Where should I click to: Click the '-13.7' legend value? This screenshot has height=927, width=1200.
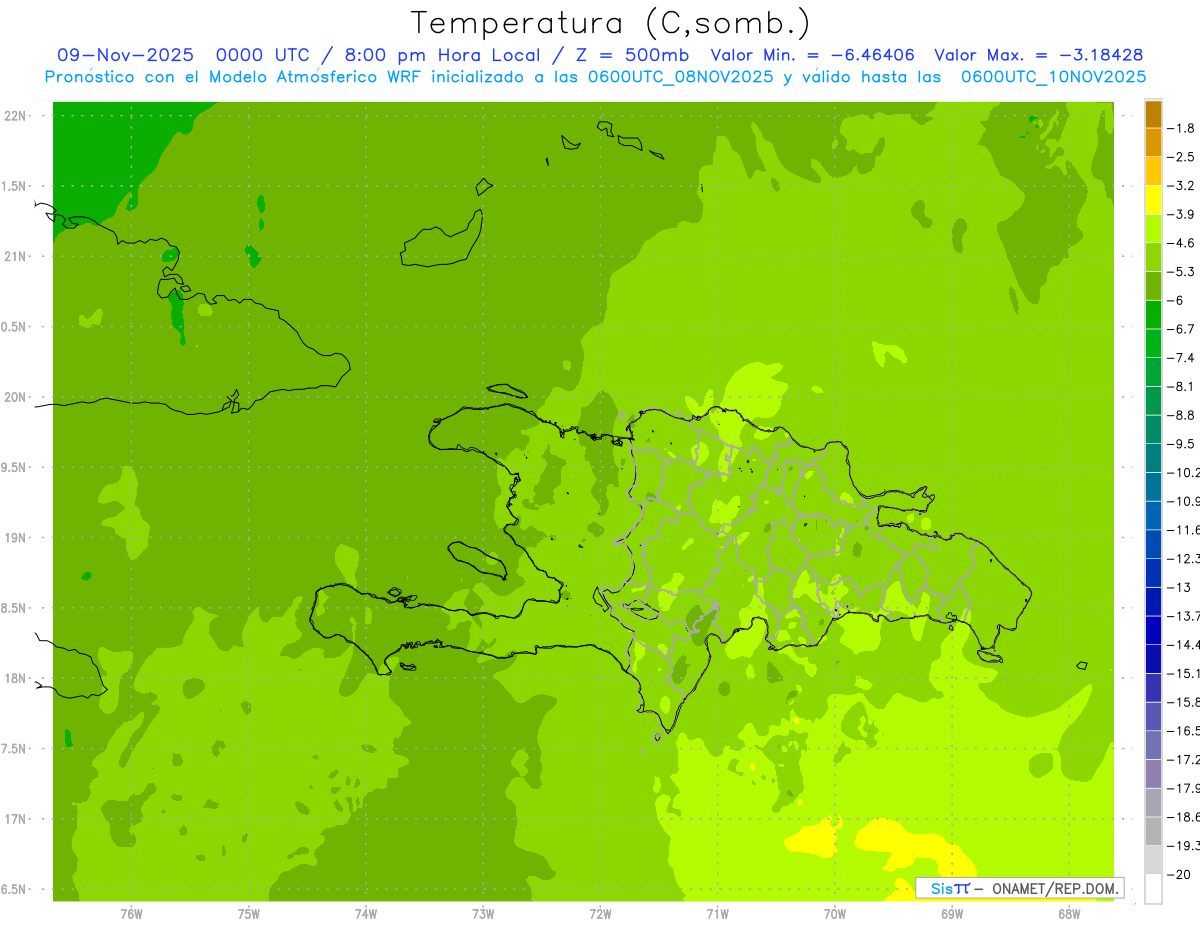1185,616
